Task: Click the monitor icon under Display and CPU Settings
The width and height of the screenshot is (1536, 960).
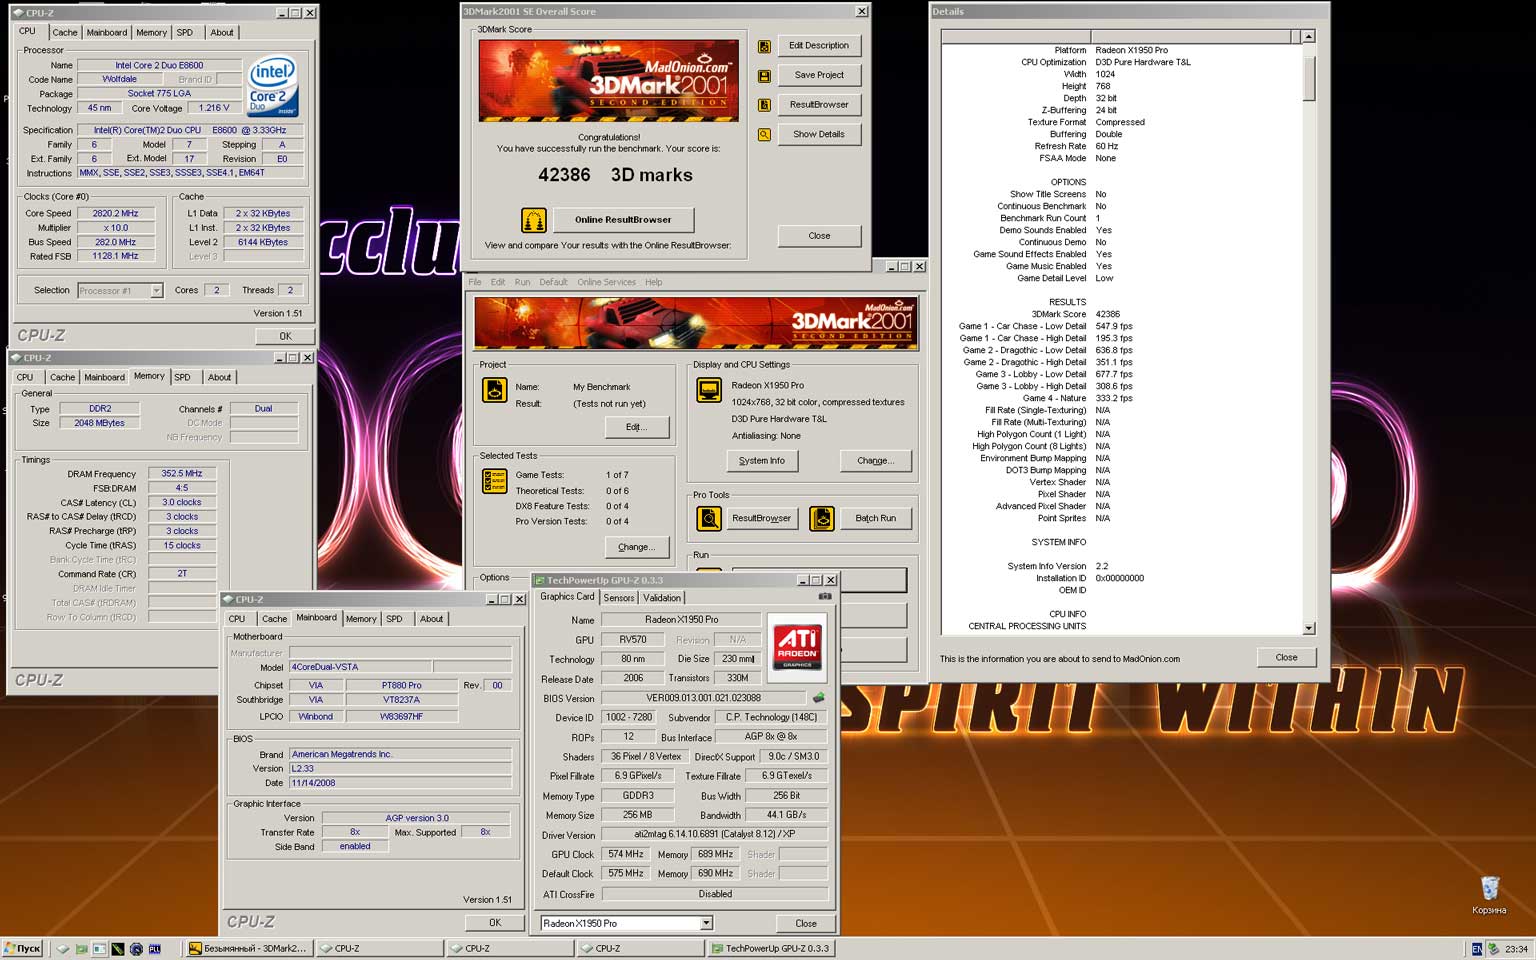Action: (709, 390)
